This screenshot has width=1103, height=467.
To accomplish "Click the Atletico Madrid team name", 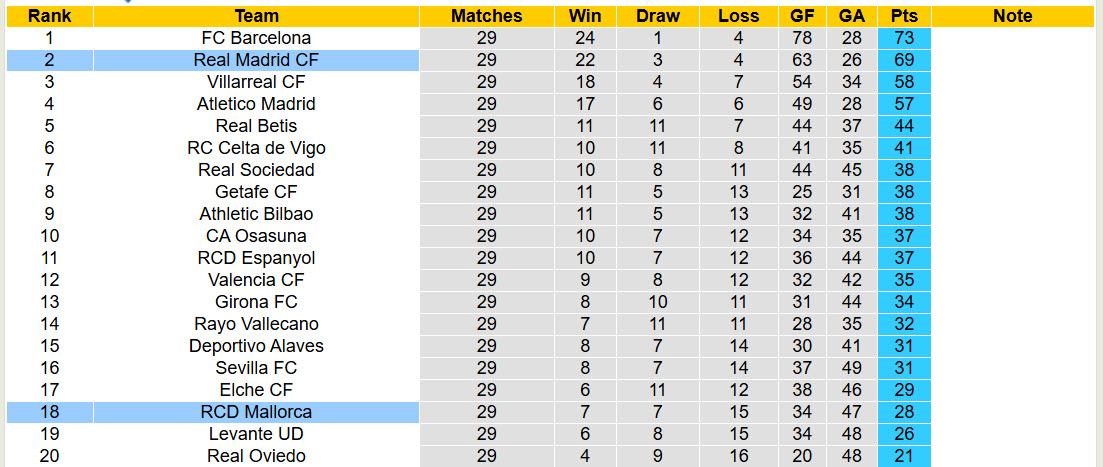I will click(x=256, y=104).
